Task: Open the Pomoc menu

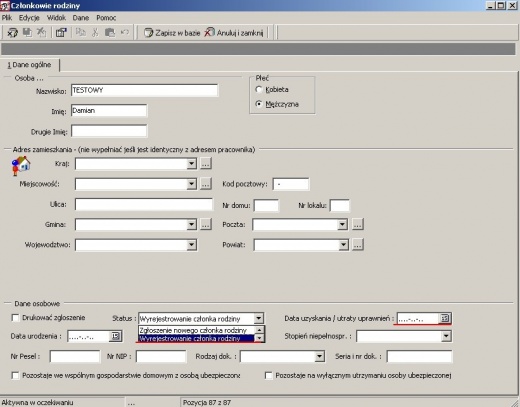Action: pos(106,18)
